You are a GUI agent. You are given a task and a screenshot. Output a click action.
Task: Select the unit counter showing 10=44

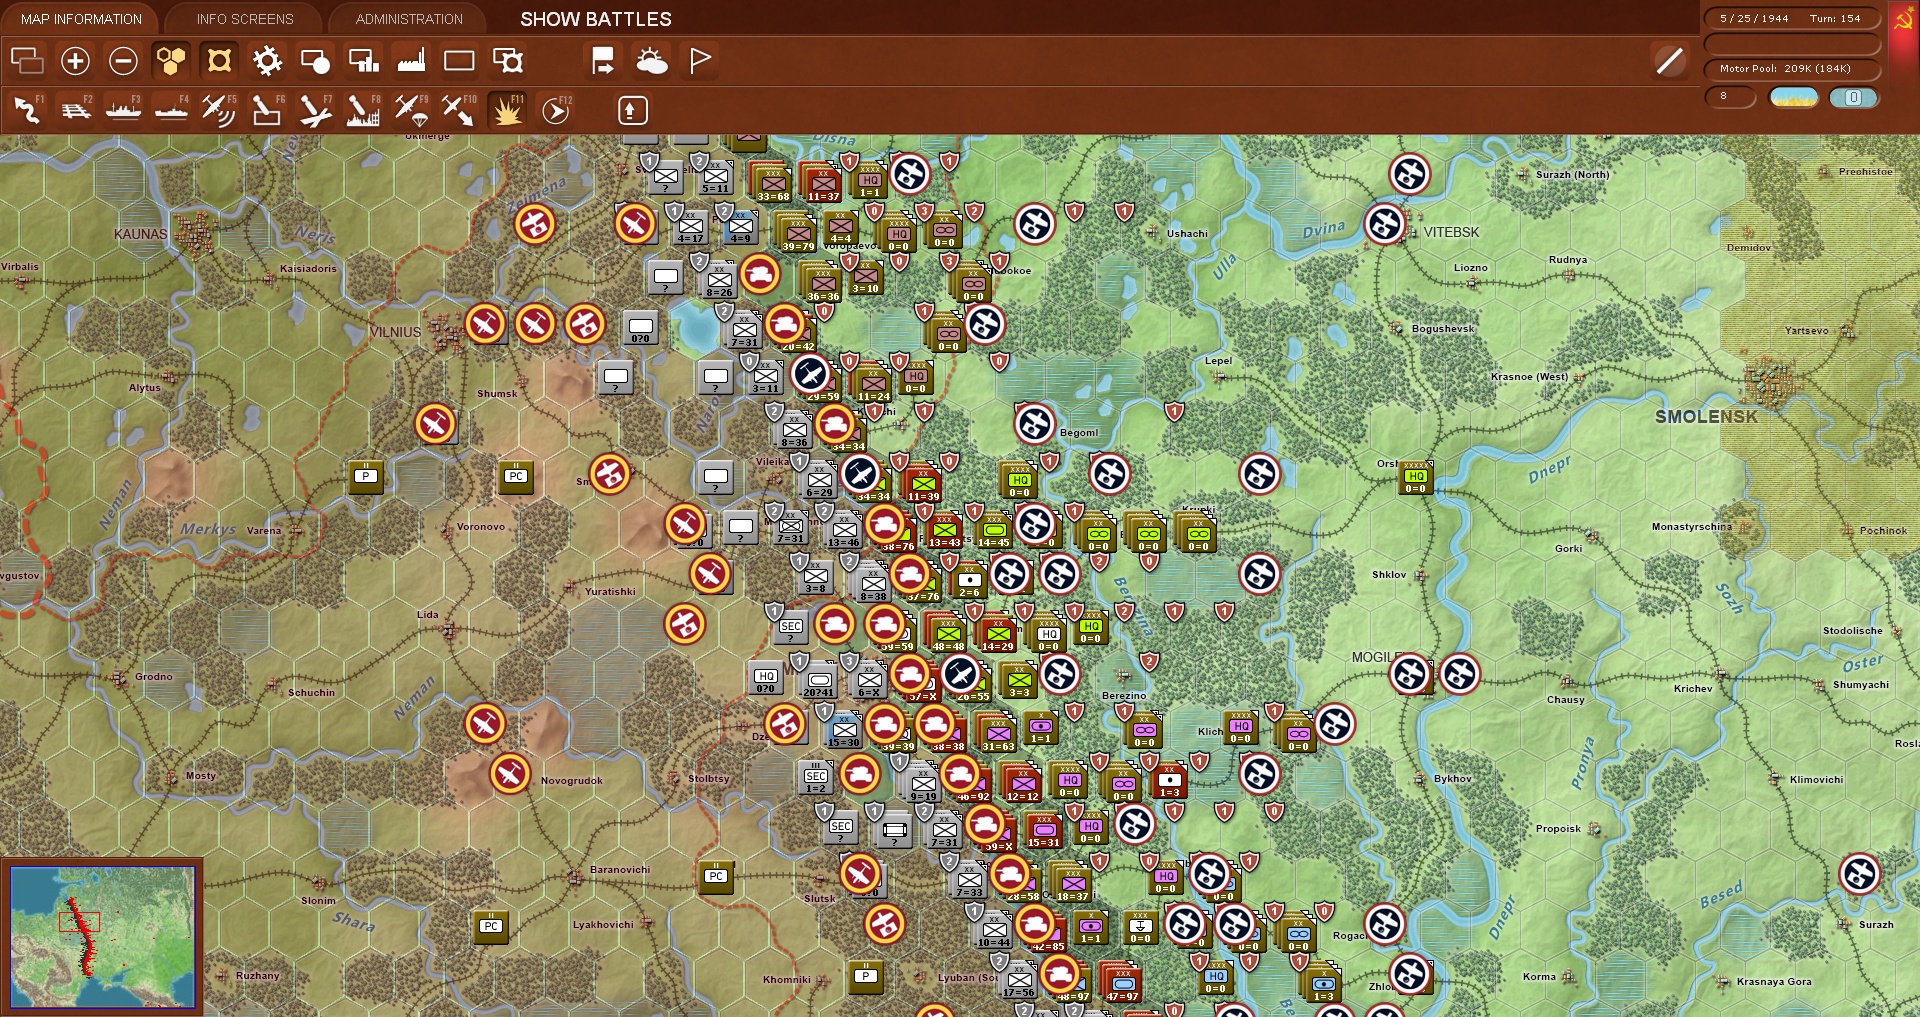994,930
